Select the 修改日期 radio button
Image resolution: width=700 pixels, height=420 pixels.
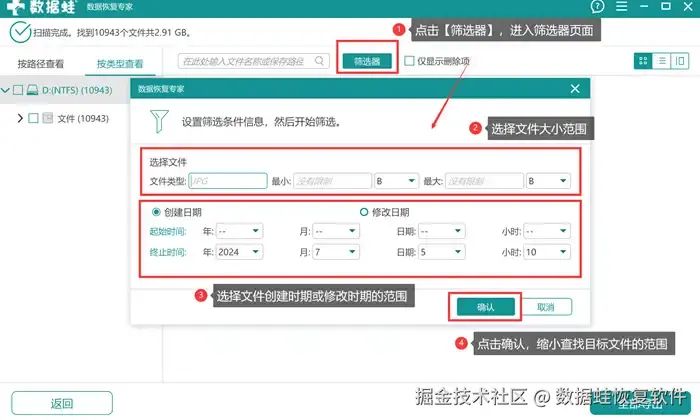coord(364,212)
